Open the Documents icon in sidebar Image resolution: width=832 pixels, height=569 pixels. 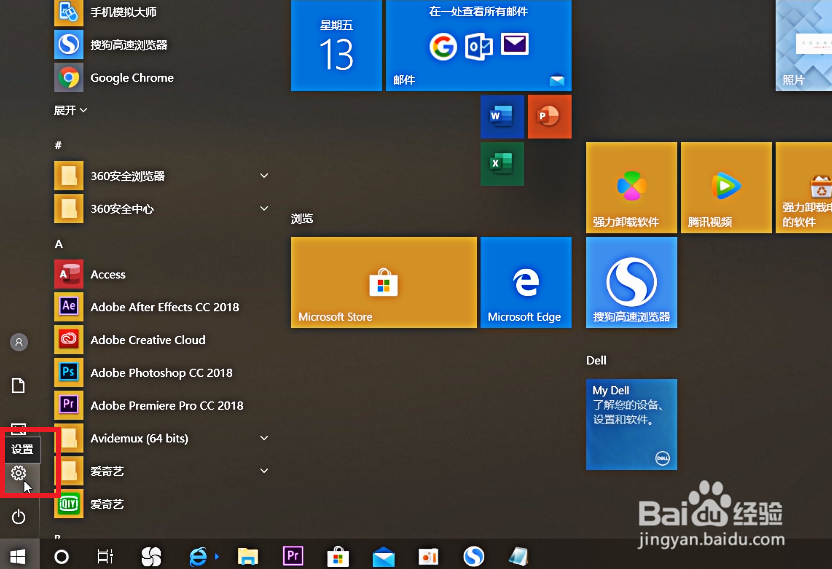19,386
